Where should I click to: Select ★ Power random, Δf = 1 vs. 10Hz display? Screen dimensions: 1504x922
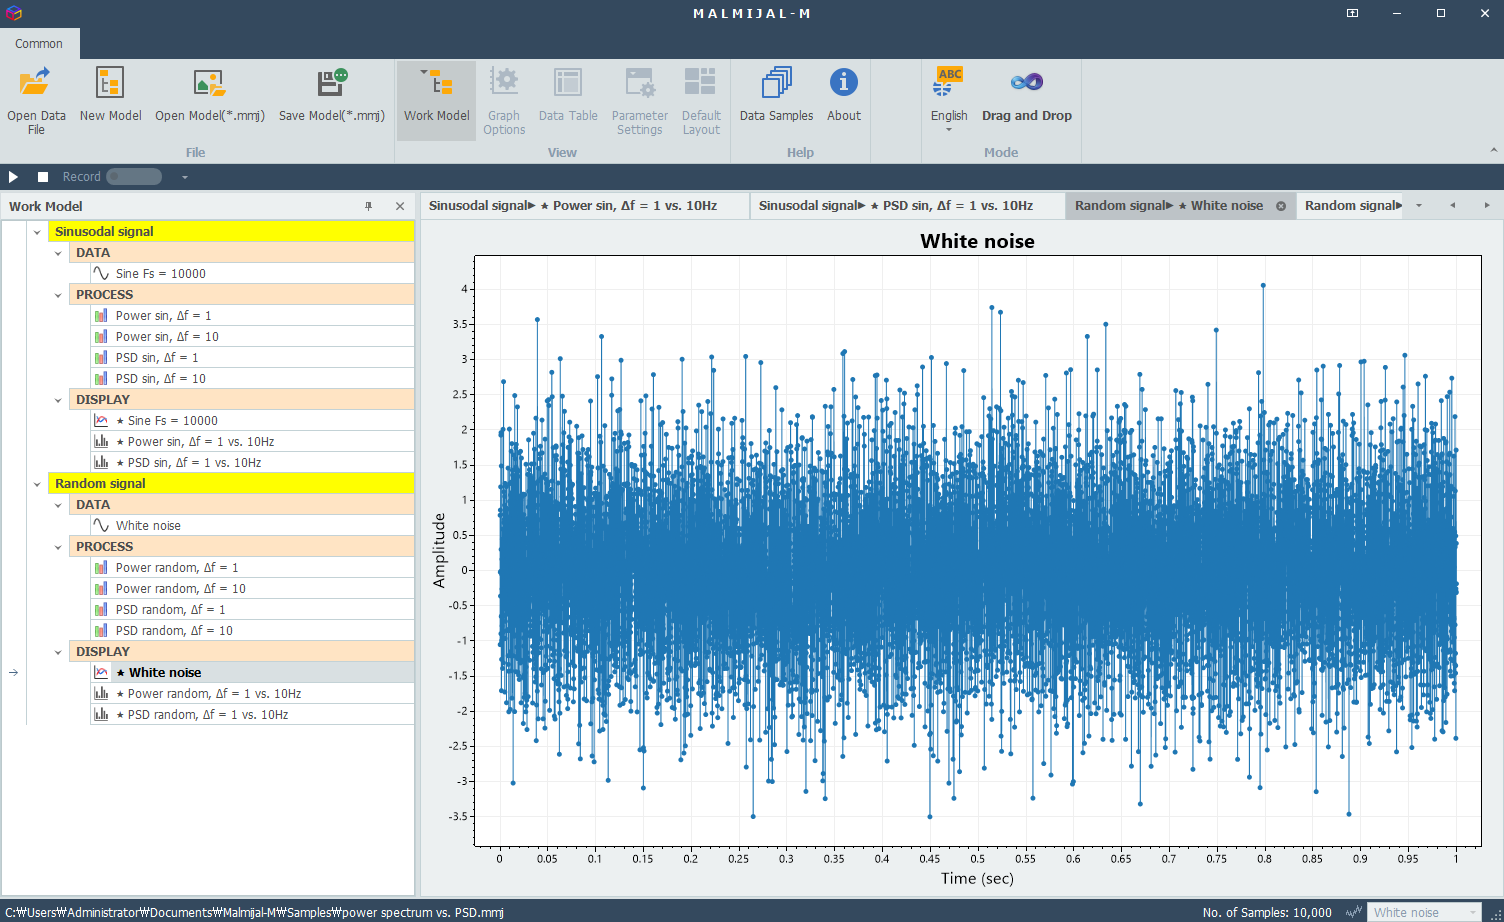(x=252, y=693)
